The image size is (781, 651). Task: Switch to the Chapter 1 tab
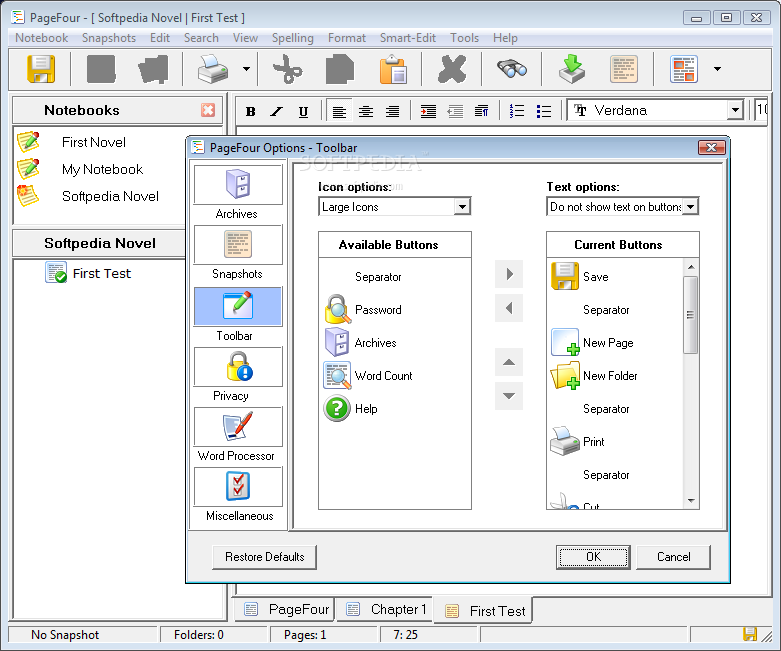click(x=386, y=609)
